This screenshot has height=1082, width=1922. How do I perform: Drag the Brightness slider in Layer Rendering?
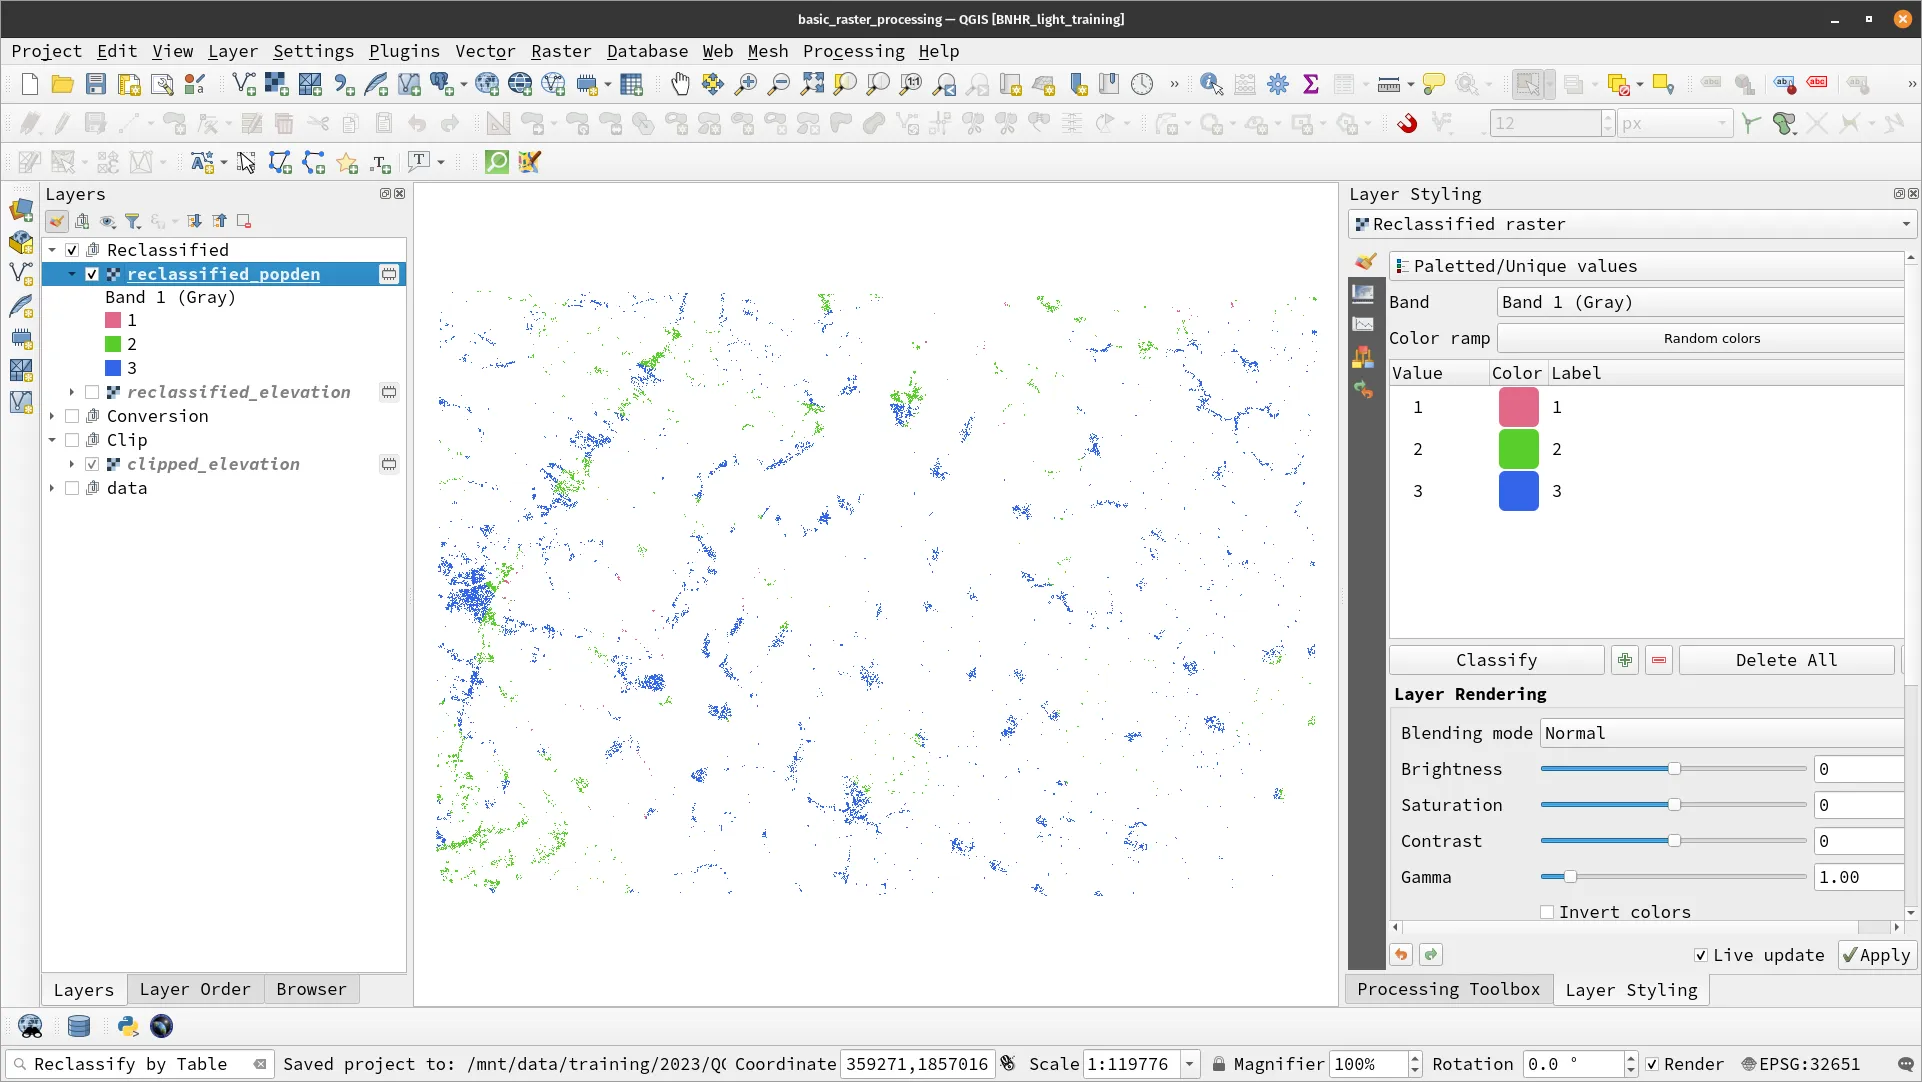[x=1674, y=769]
